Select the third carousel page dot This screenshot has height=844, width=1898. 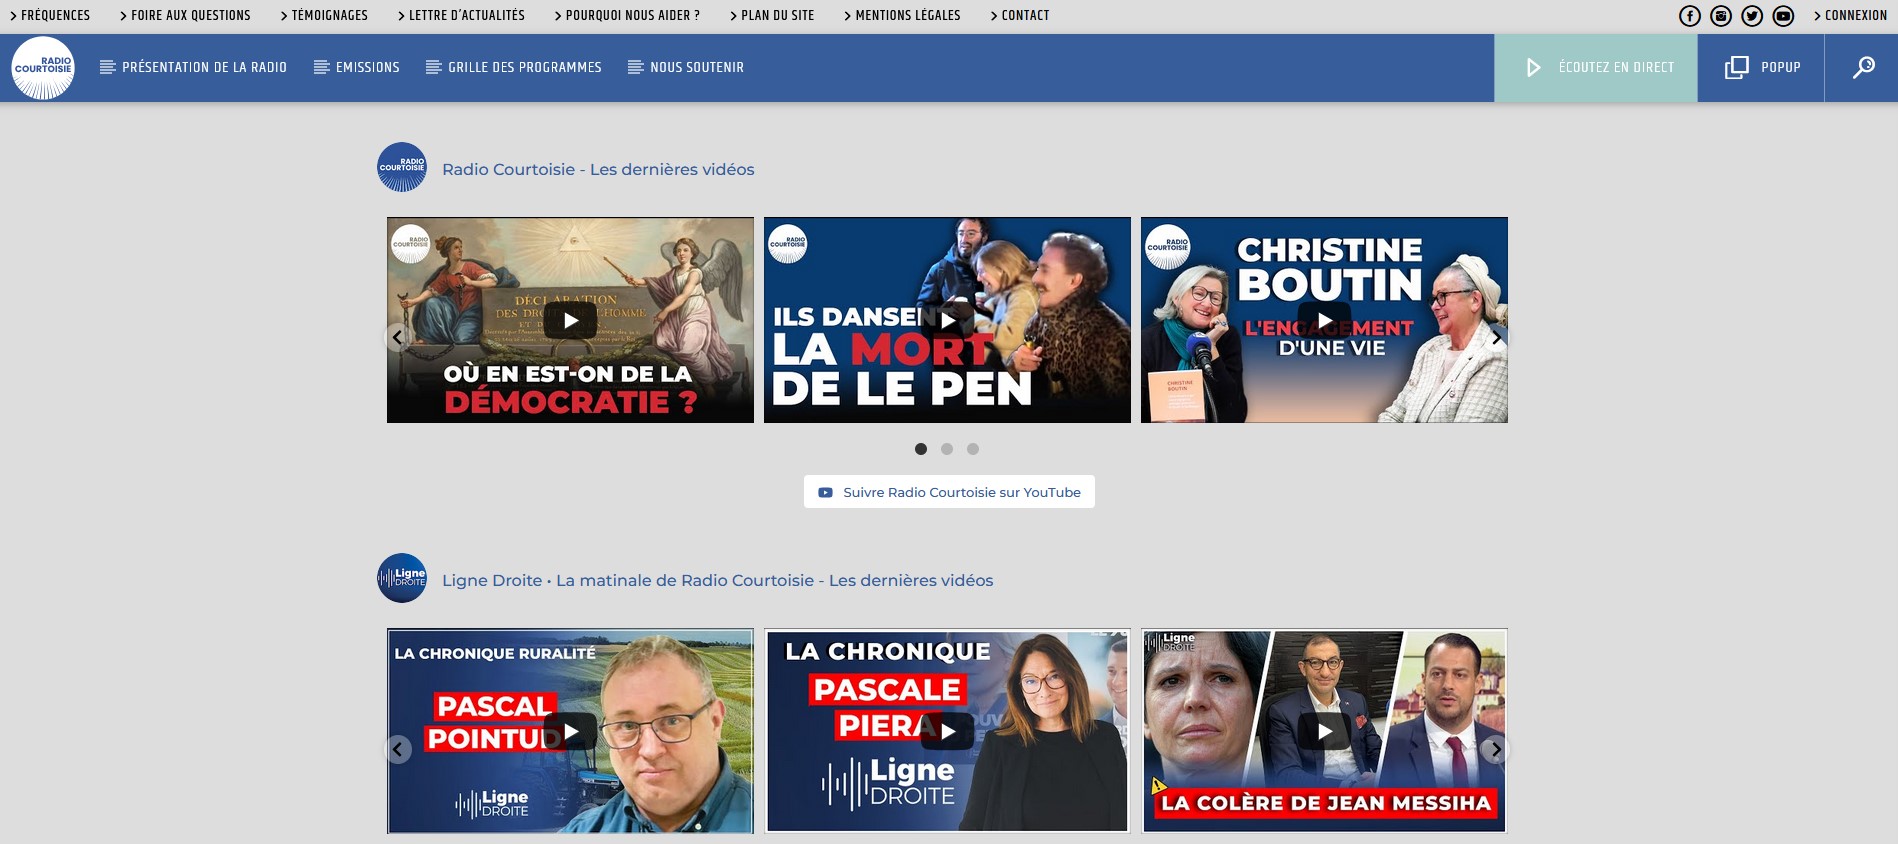coord(973,449)
